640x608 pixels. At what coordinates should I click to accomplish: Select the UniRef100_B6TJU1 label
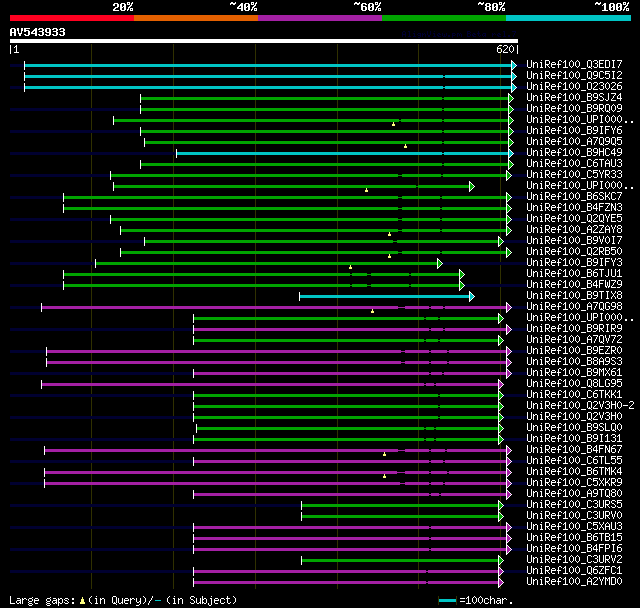point(574,274)
